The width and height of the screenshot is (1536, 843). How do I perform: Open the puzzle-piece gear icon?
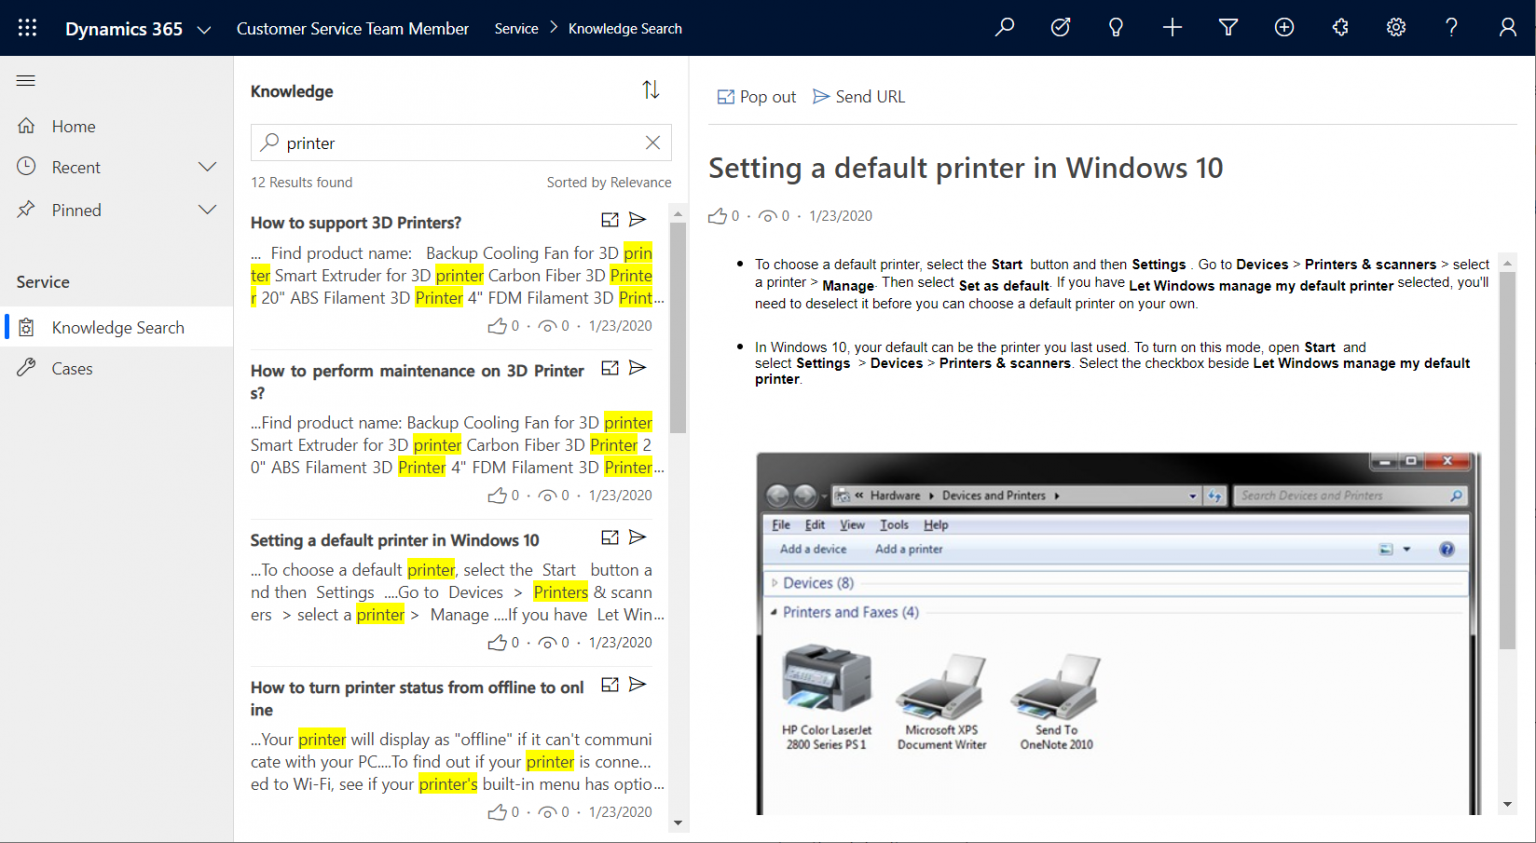coord(1340,28)
